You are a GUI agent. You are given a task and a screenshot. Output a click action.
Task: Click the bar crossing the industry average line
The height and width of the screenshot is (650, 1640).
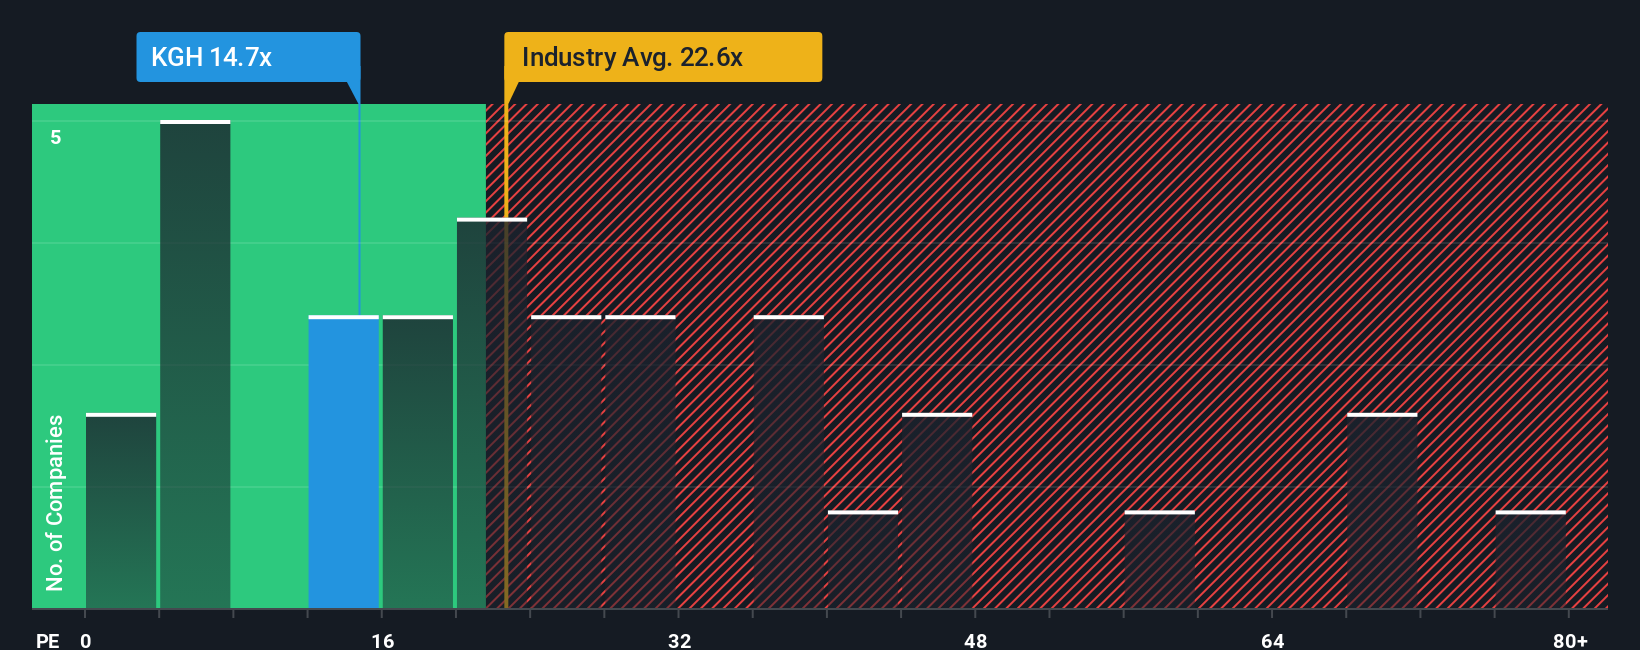pyautogui.click(x=492, y=413)
